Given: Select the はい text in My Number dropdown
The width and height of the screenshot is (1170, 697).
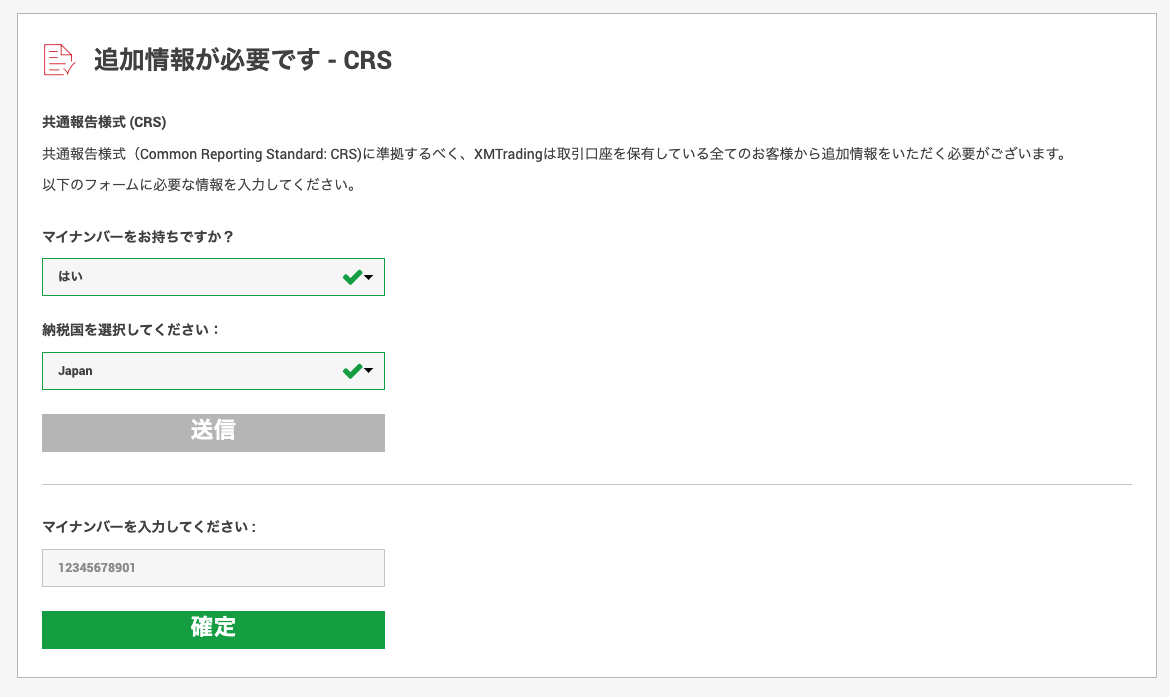Looking at the screenshot, I should [70, 277].
